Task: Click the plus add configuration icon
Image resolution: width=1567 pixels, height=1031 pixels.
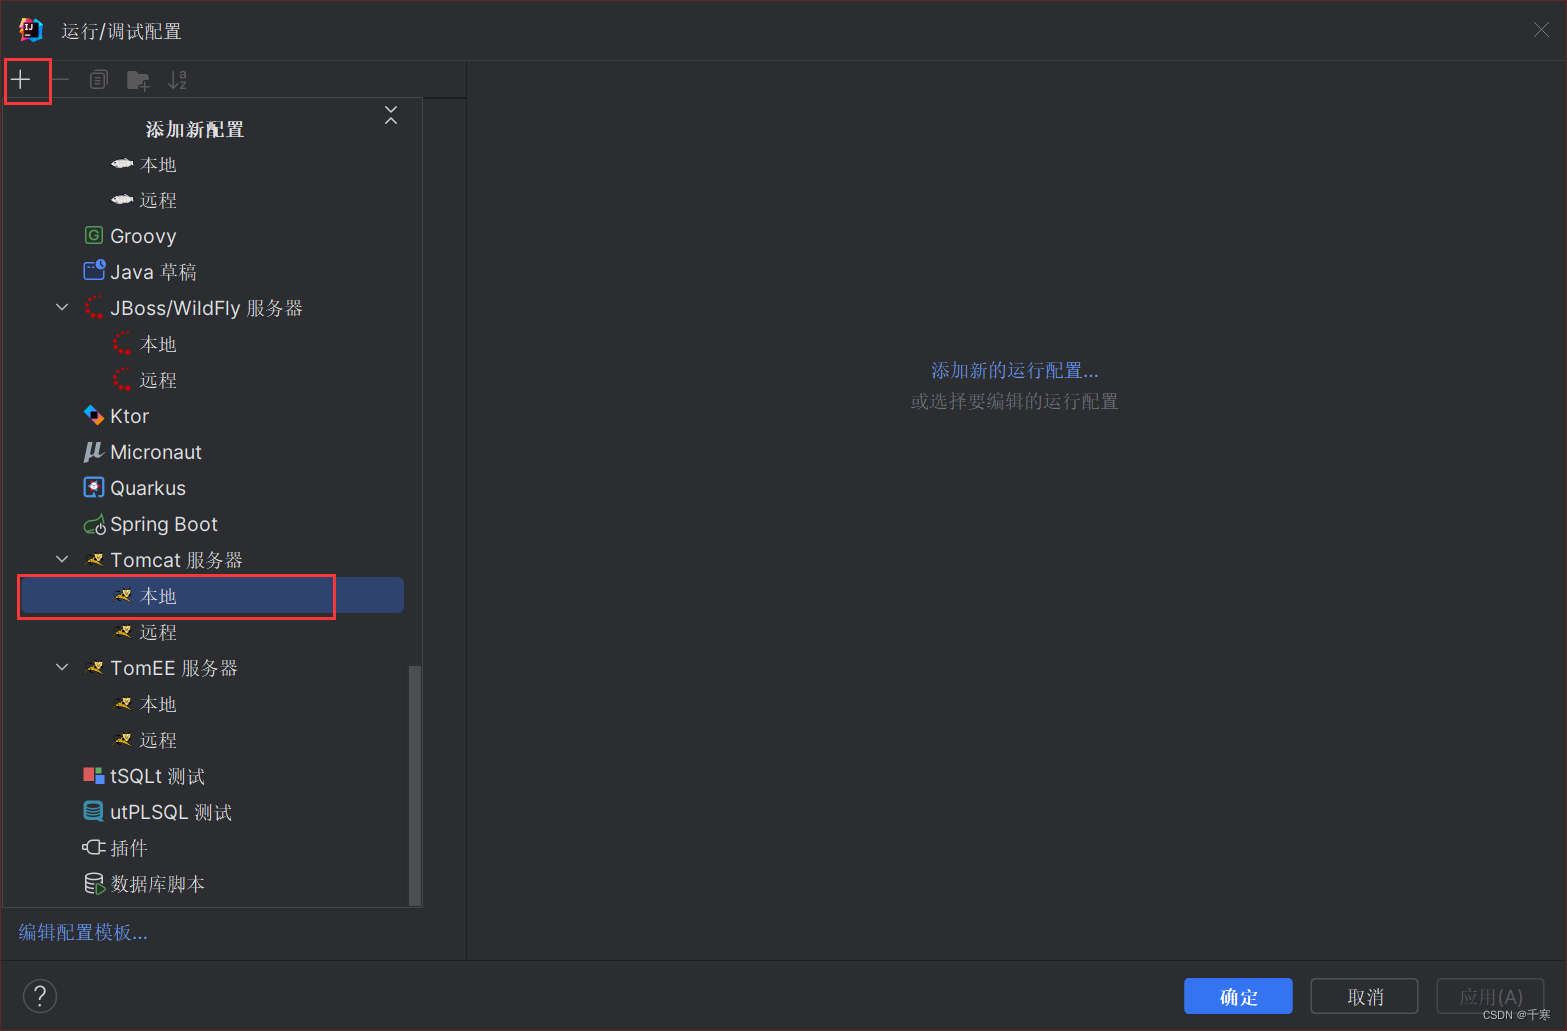Action: 21,80
